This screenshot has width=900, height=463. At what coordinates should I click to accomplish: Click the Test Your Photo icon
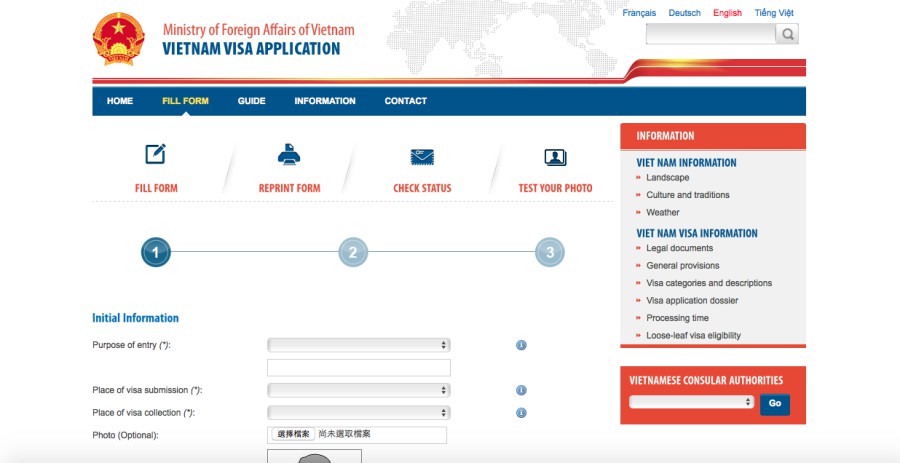[x=555, y=157]
